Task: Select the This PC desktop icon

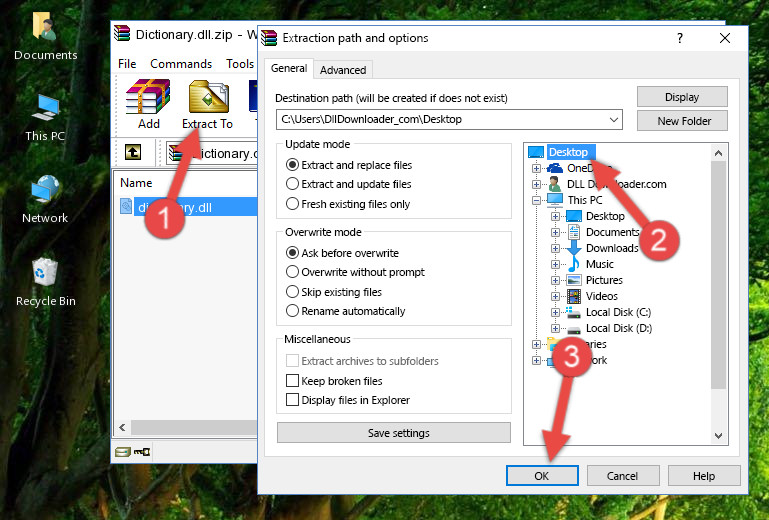Action: coord(45,117)
